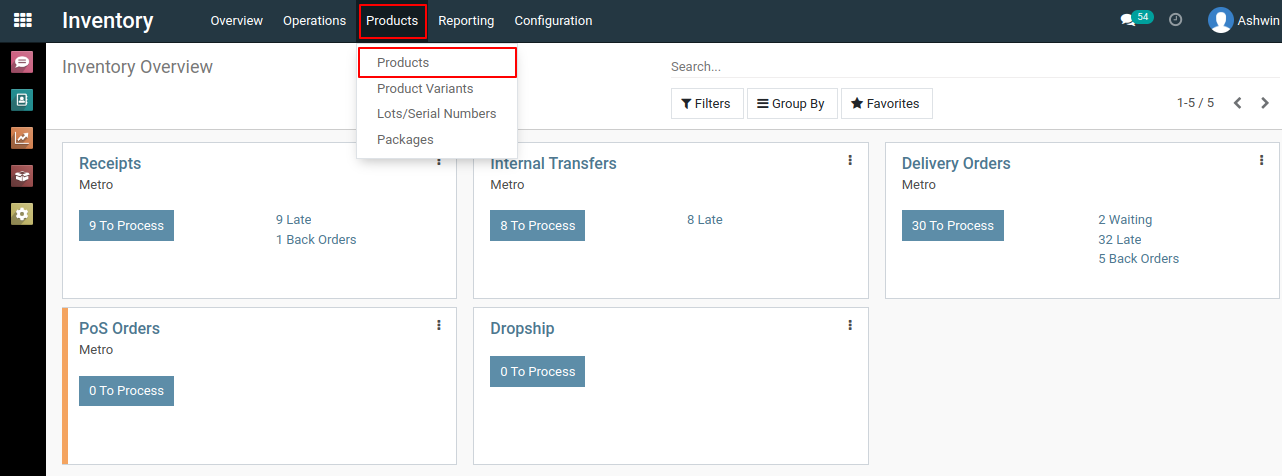Select Product Variants menu entry
Viewport: 1282px width, 476px height.
tap(437, 88)
